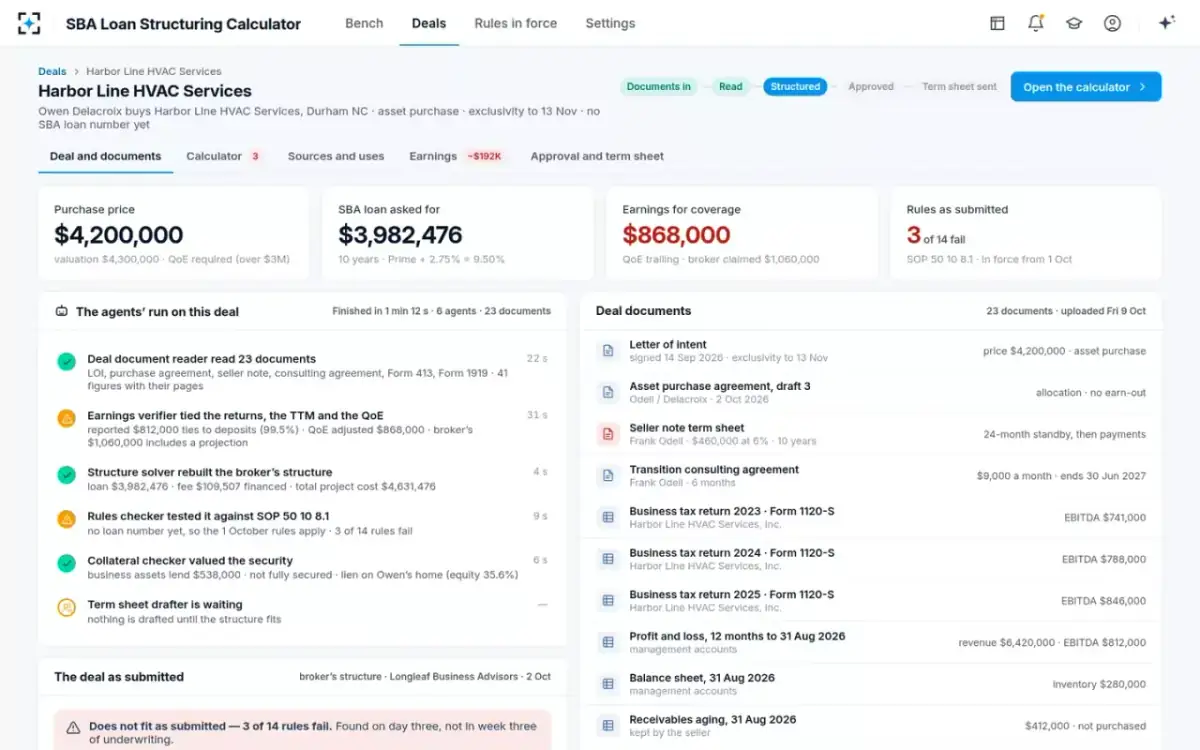Switch to Approval and term sheet tab
Image resolution: width=1200 pixels, height=750 pixels.
coord(597,156)
